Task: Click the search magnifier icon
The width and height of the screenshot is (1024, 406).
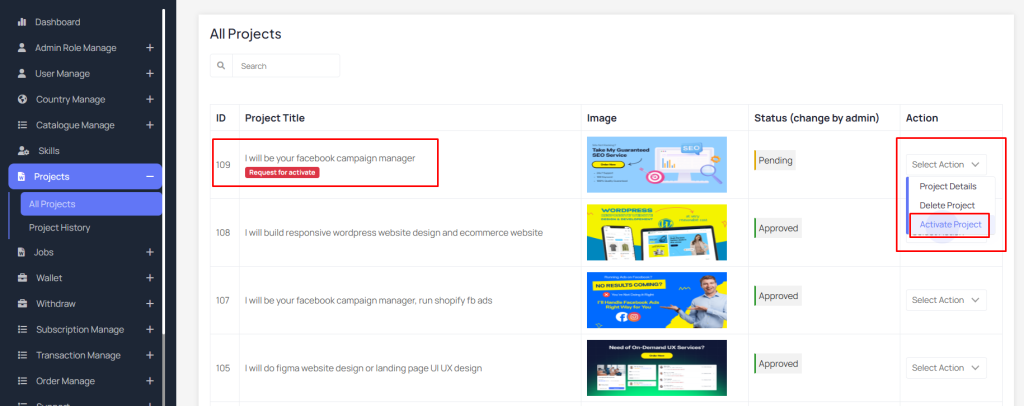Action: (x=221, y=66)
